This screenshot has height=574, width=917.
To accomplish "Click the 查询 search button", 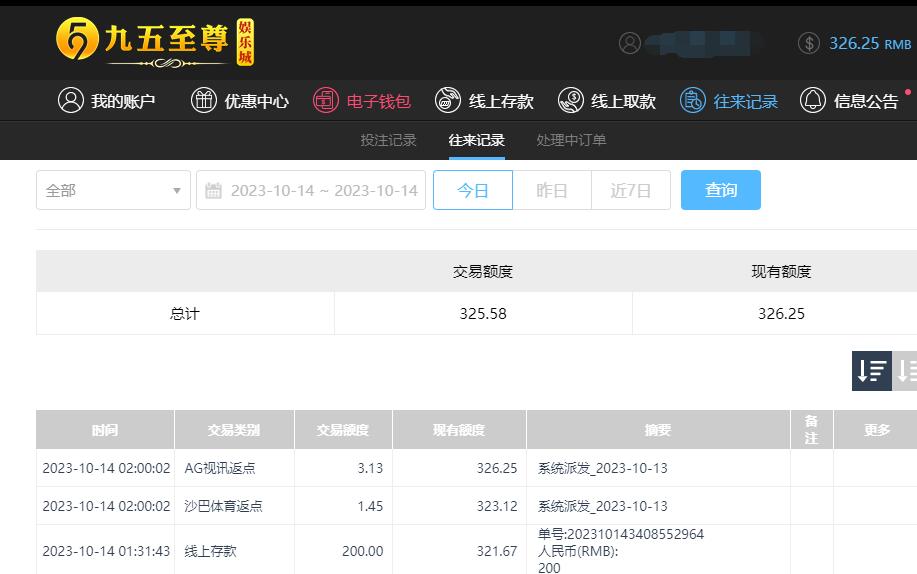I will tap(720, 190).
